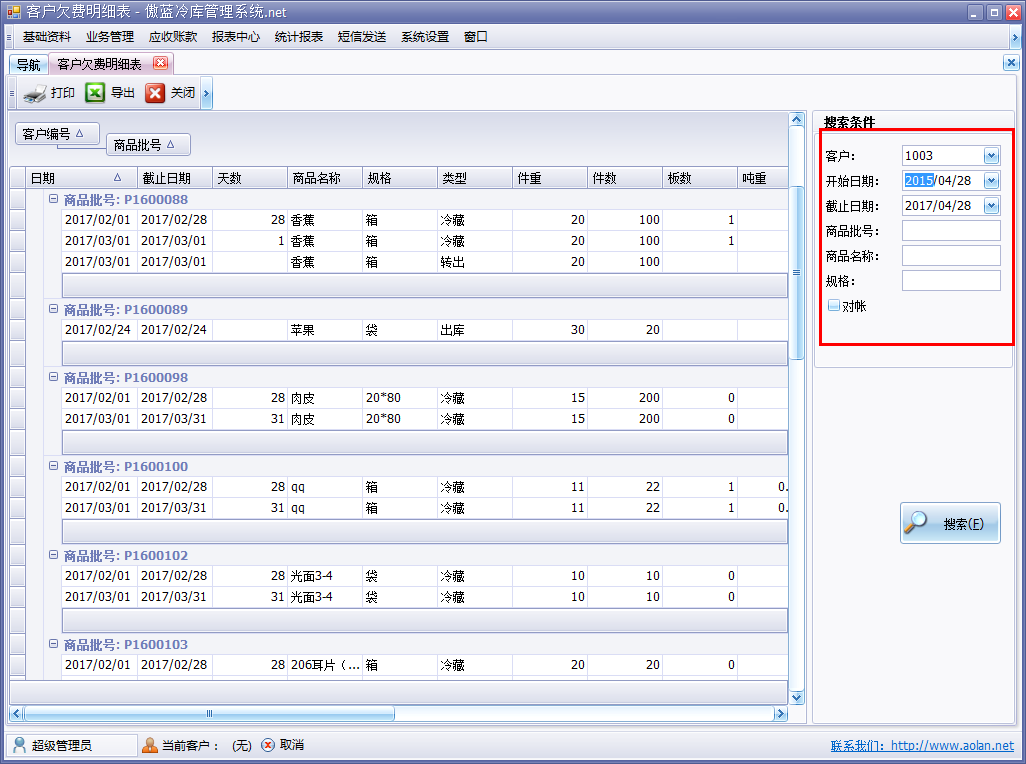Screen dimensions: 1026x764
Task: Collapse group 商品批号: P1600088
Action: coord(54,199)
